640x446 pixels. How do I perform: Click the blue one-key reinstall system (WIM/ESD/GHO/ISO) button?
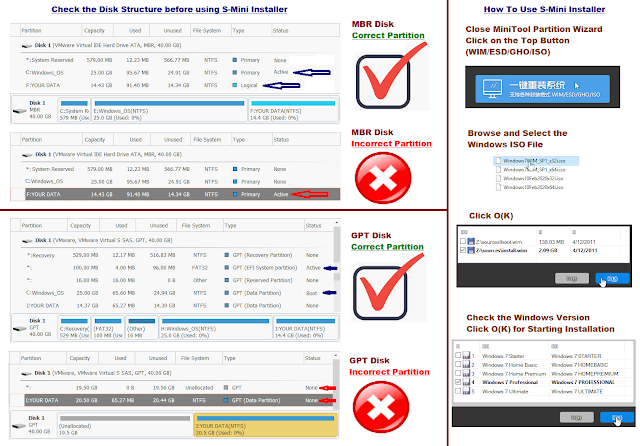542,89
